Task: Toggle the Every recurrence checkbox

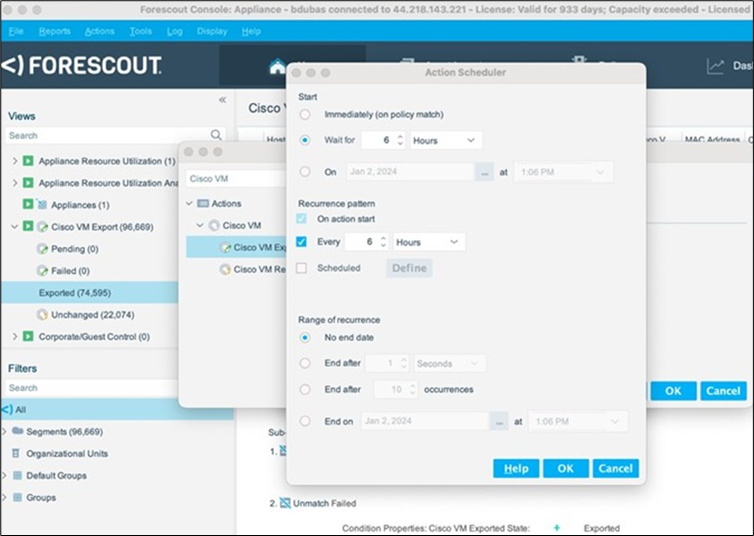Action: [302, 242]
